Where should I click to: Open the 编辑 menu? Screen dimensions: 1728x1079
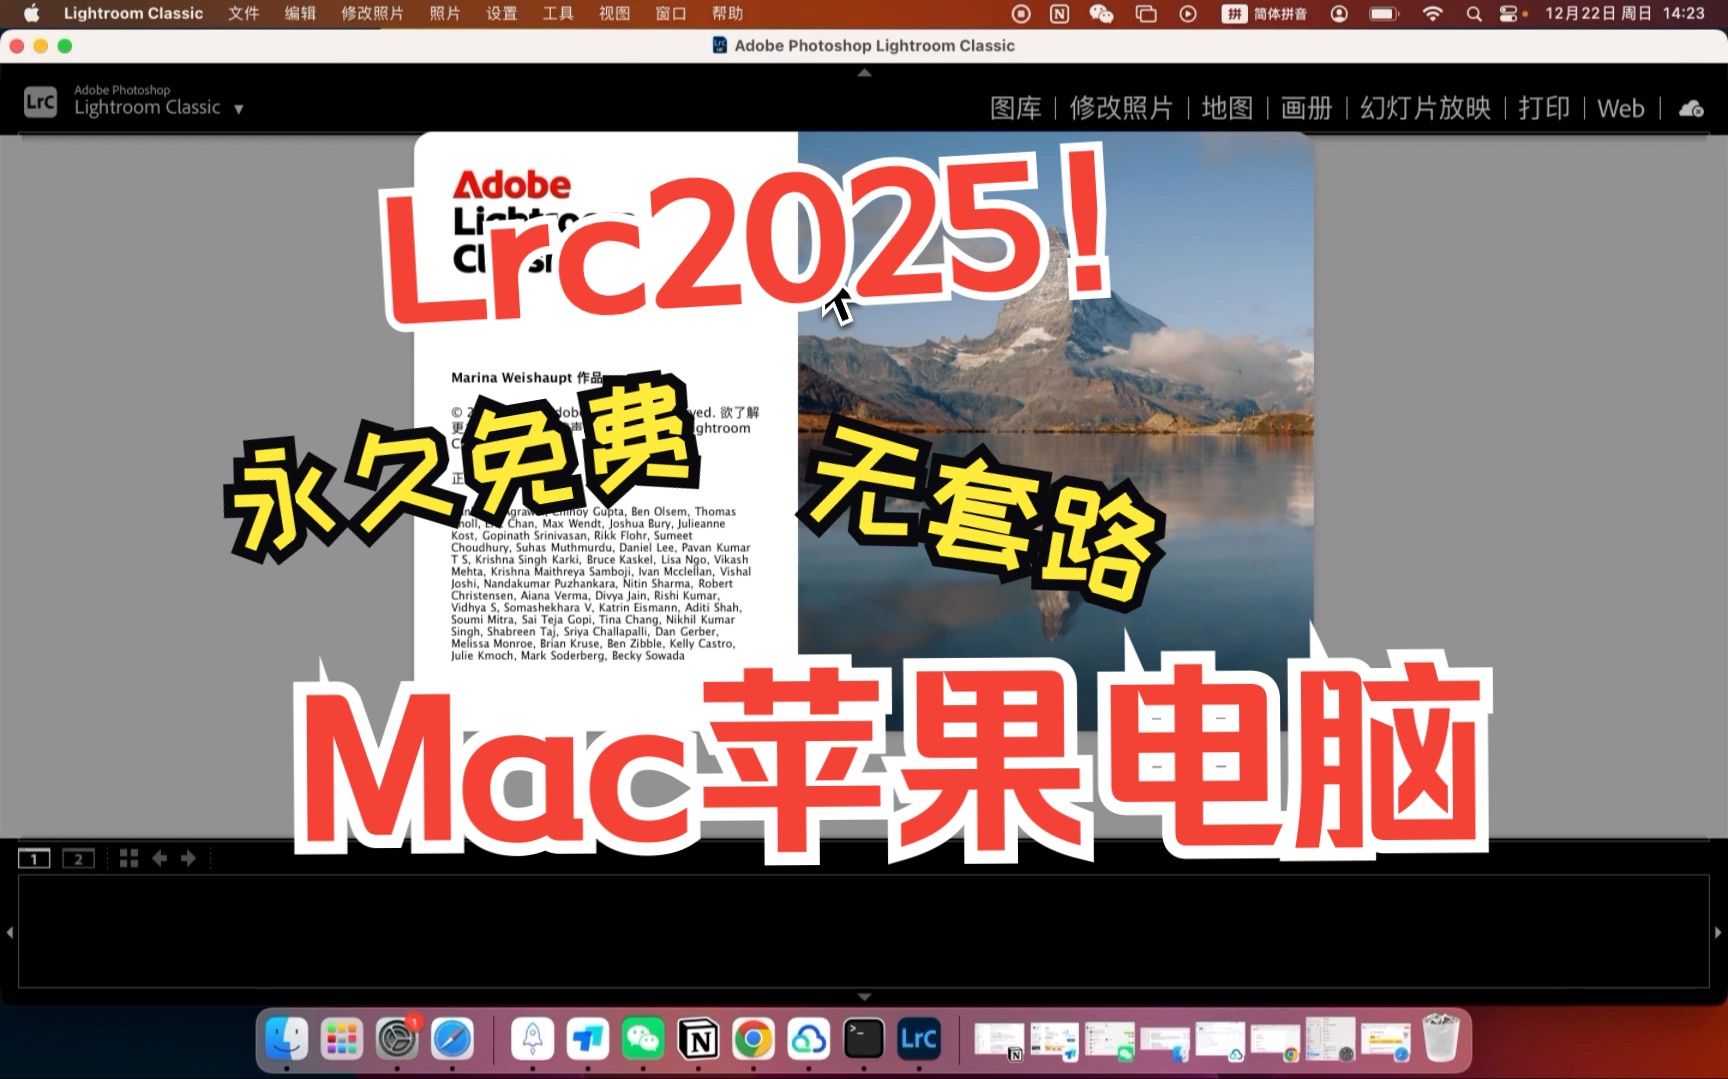[300, 13]
